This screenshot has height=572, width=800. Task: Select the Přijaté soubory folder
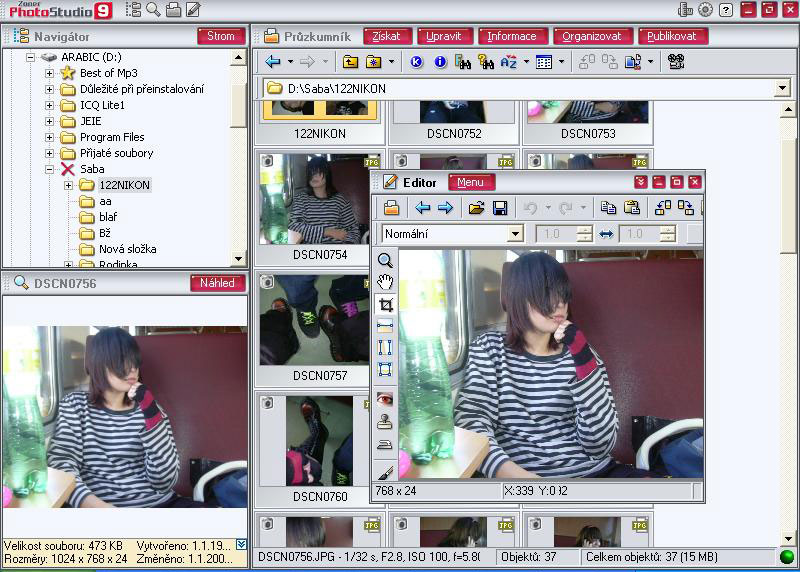tap(116, 153)
